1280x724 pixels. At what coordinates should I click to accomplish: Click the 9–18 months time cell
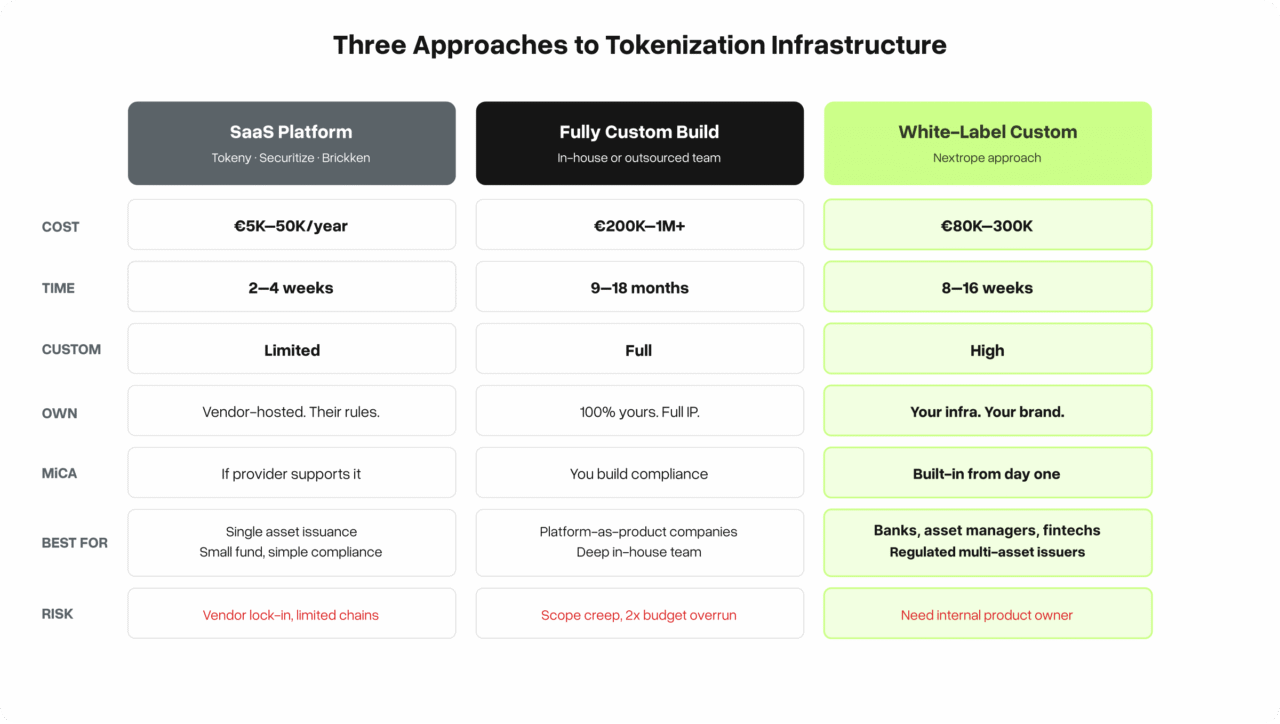[x=639, y=287]
